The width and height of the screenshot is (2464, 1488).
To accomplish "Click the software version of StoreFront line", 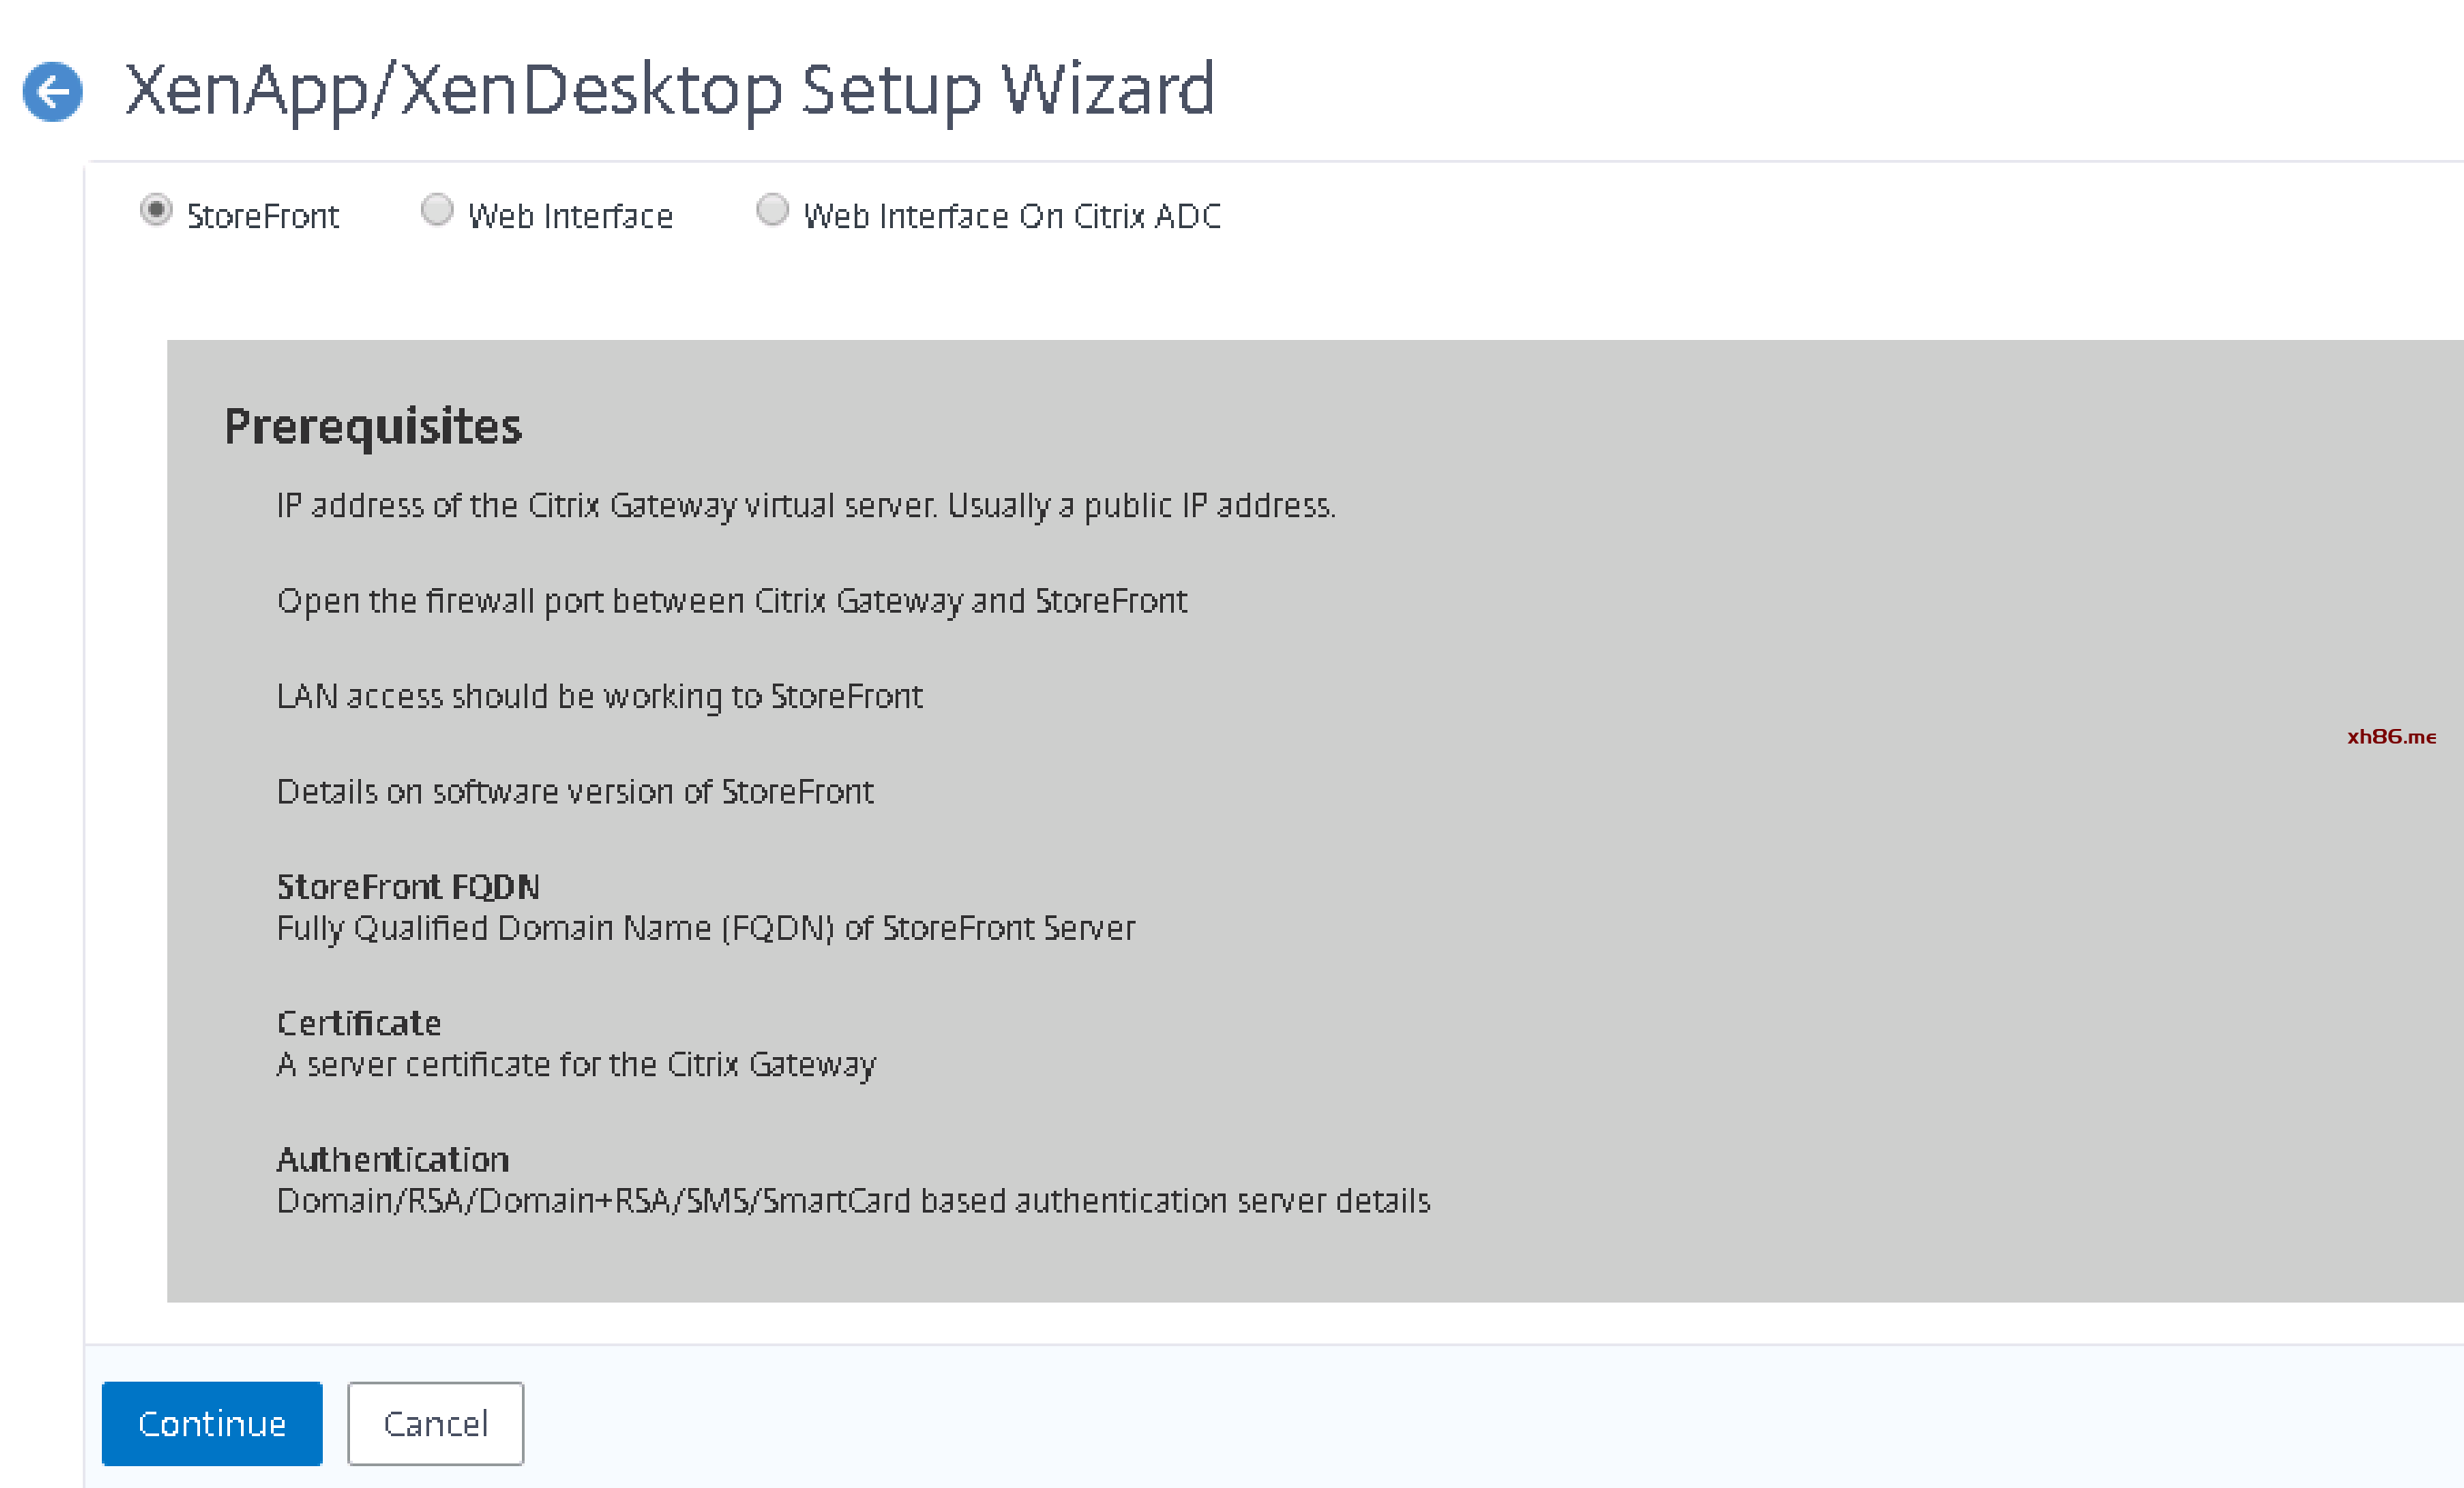I will 575,792.
